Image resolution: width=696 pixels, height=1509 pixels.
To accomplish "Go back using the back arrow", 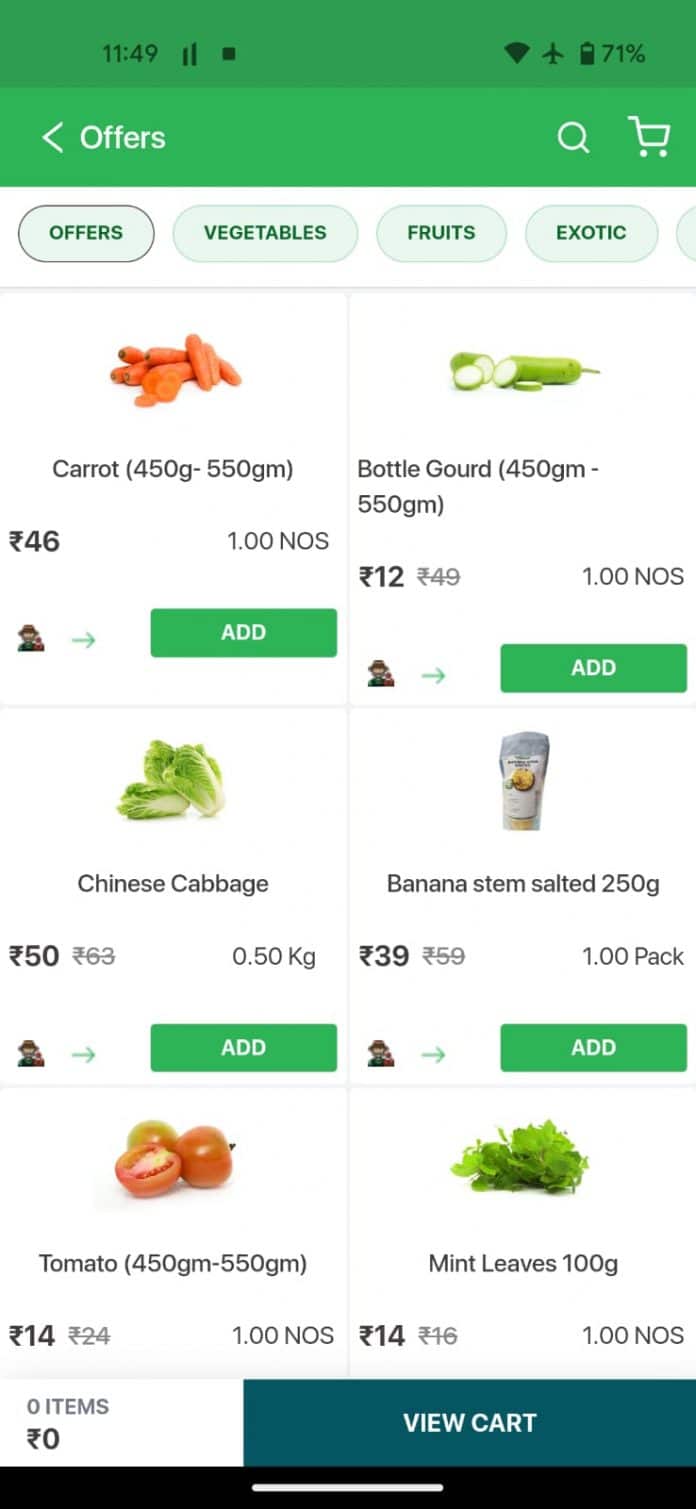I will click(51, 139).
